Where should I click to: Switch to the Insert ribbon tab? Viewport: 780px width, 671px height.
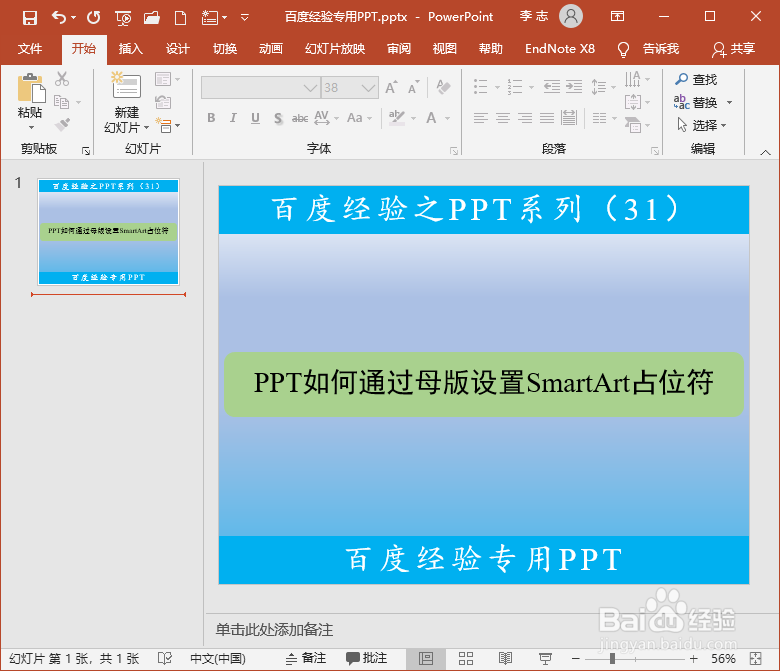[130, 49]
